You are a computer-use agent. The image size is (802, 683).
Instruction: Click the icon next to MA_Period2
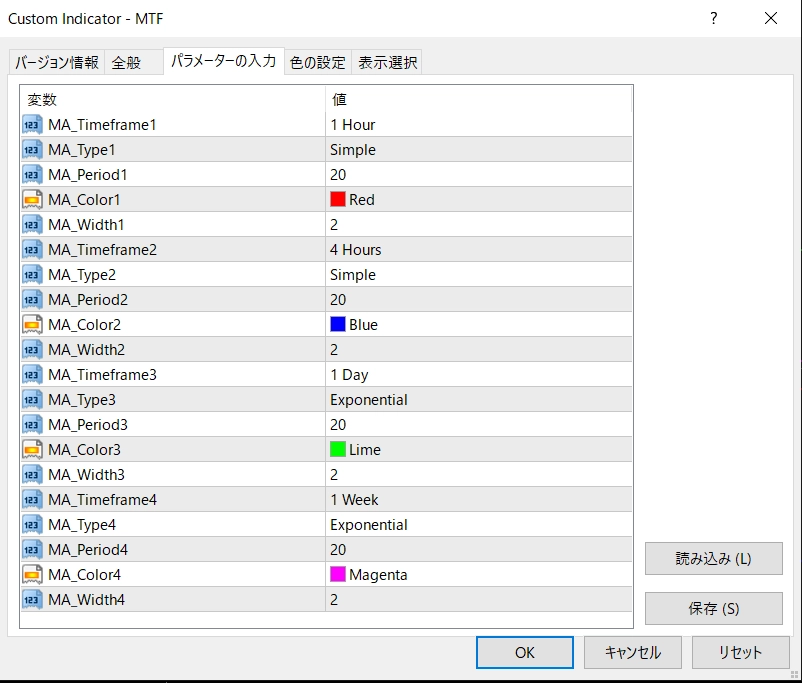point(32,300)
